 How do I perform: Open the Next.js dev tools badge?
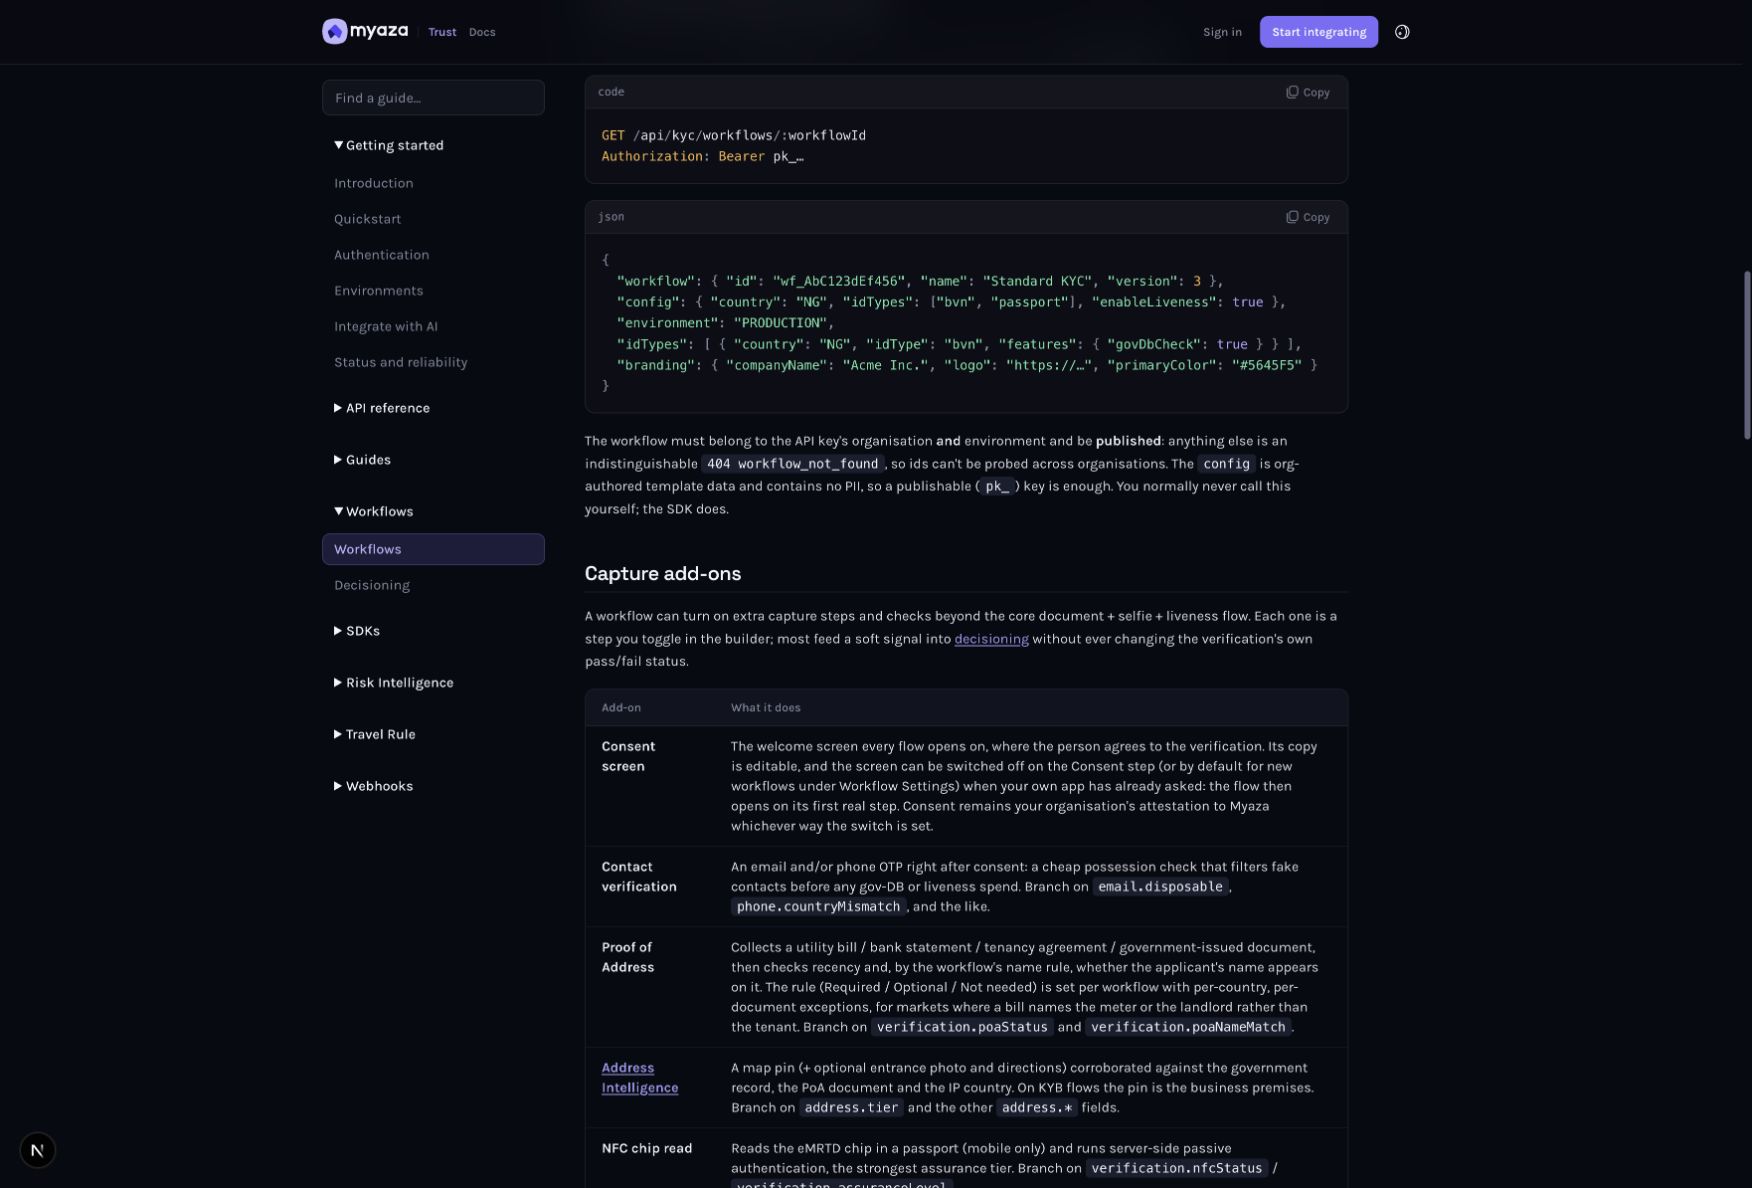(x=37, y=1150)
